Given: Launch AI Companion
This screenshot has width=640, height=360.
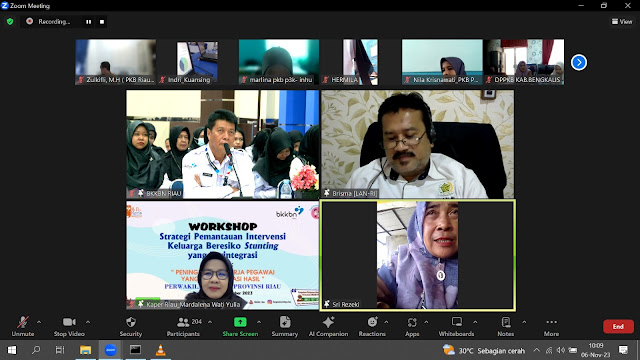Looking at the screenshot, I should click(328, 327).
